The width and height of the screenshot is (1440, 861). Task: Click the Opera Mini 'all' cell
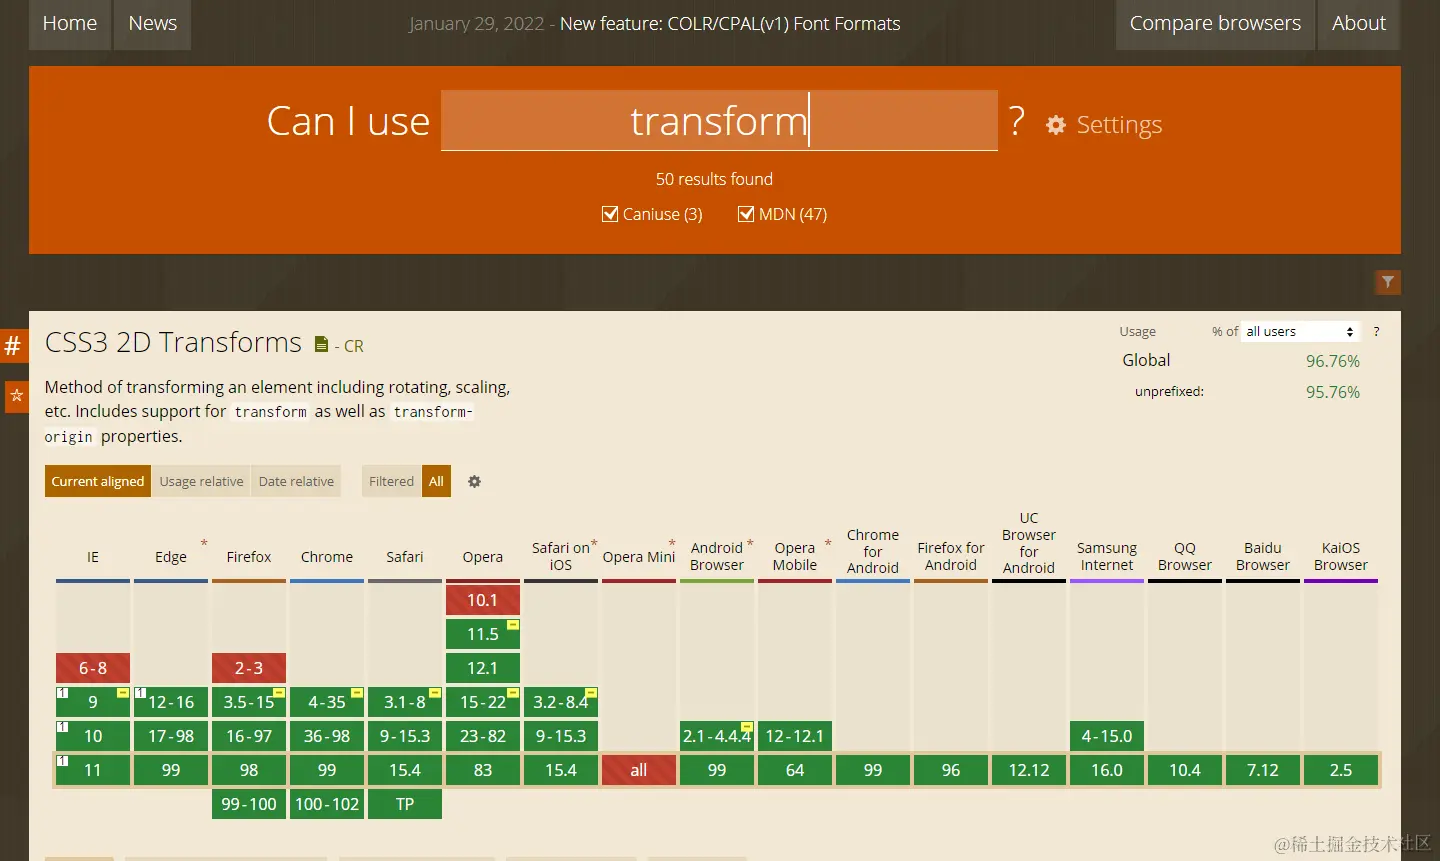click(x=639, y=770)
